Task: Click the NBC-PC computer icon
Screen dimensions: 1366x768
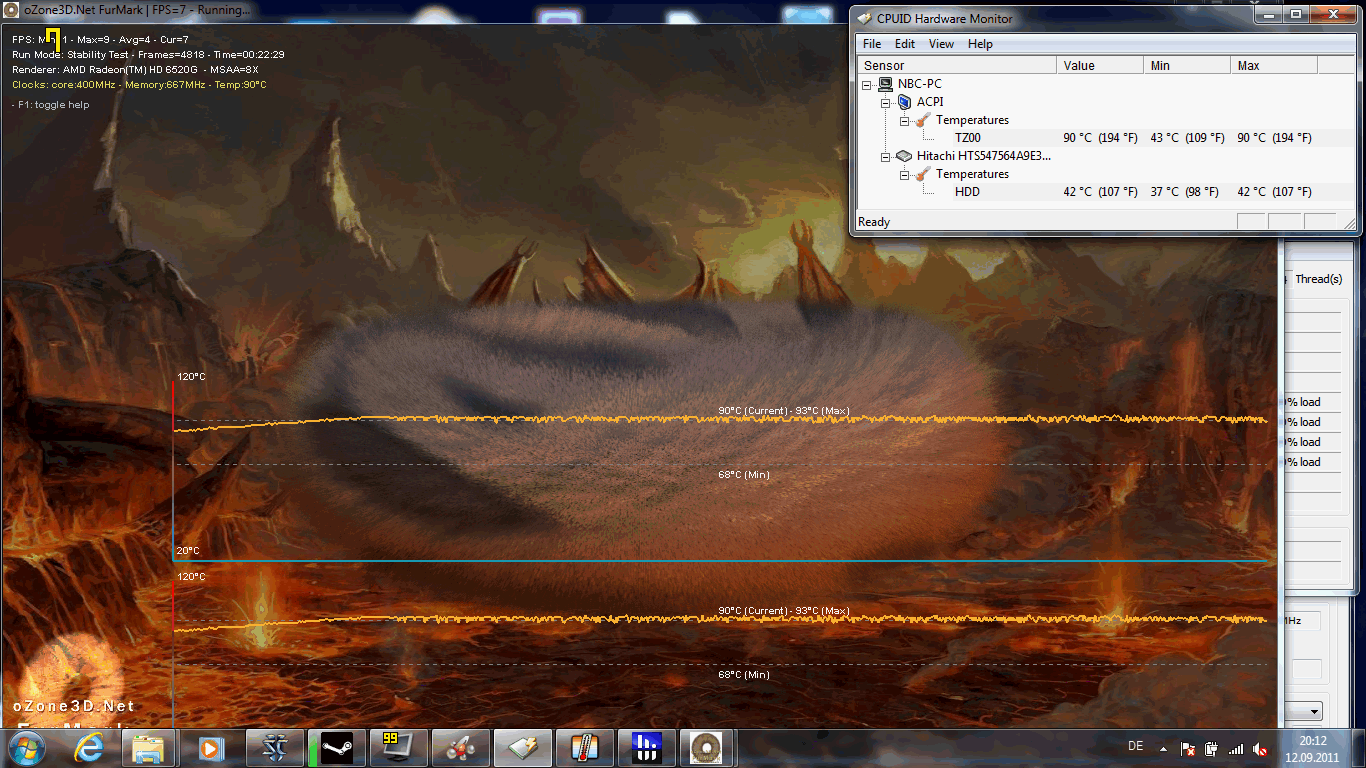Action: [x=885, y=84]
